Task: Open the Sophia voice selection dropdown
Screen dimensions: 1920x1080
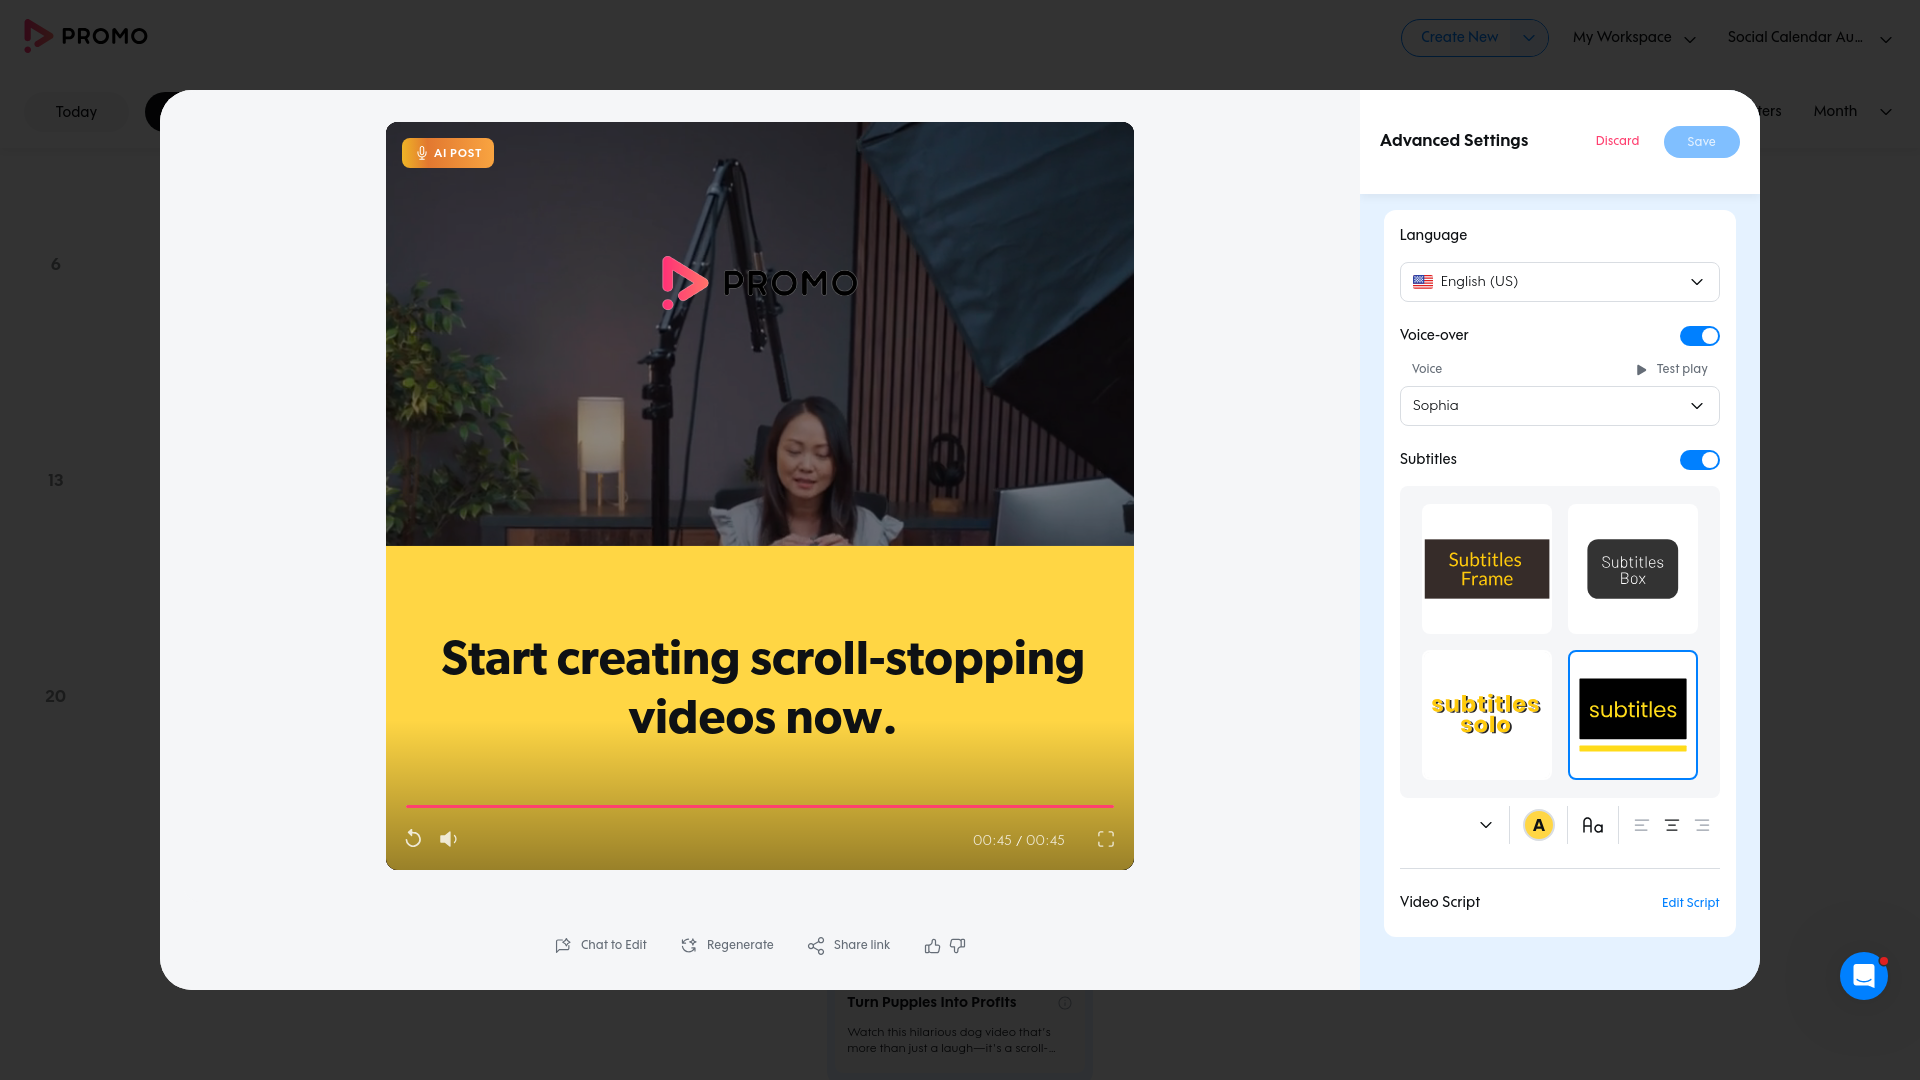Action: [1559, 406]
